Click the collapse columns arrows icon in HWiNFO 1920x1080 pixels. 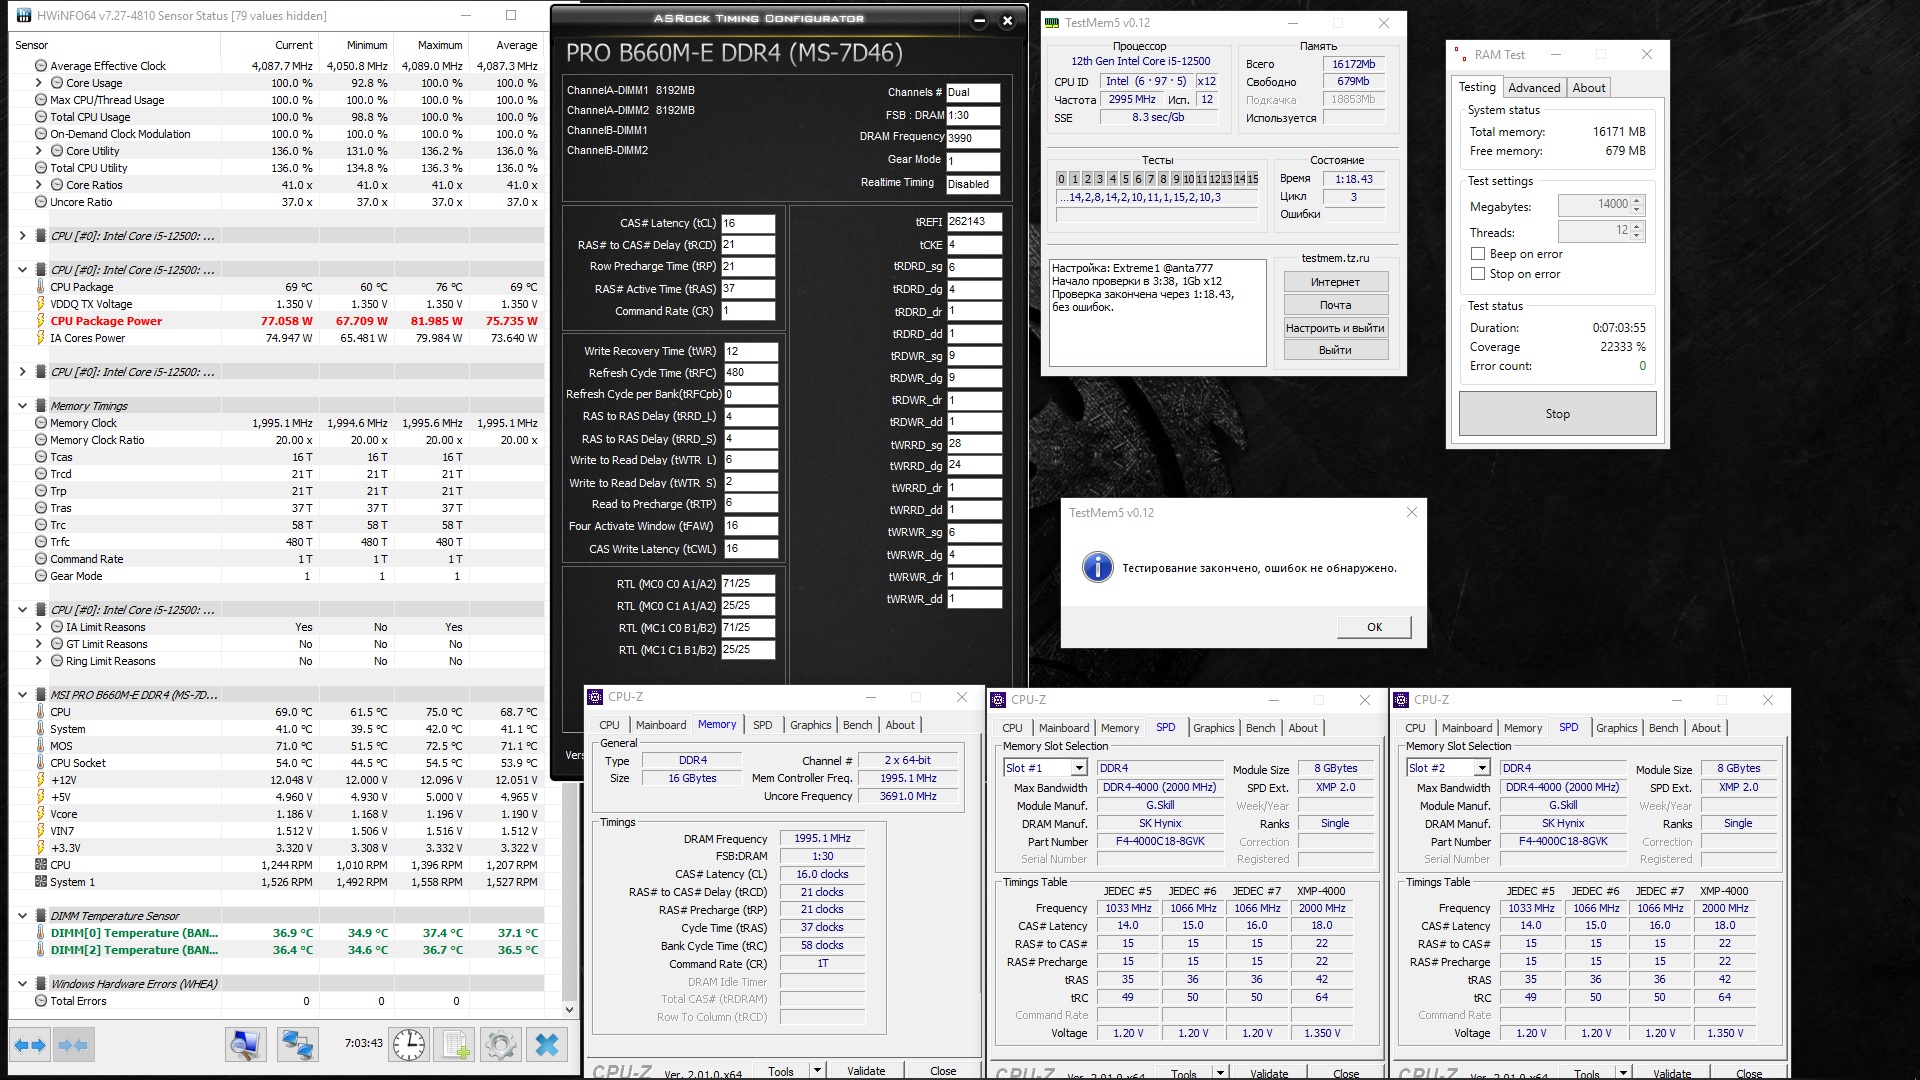pyautogui.click(x=73, y=1045)
